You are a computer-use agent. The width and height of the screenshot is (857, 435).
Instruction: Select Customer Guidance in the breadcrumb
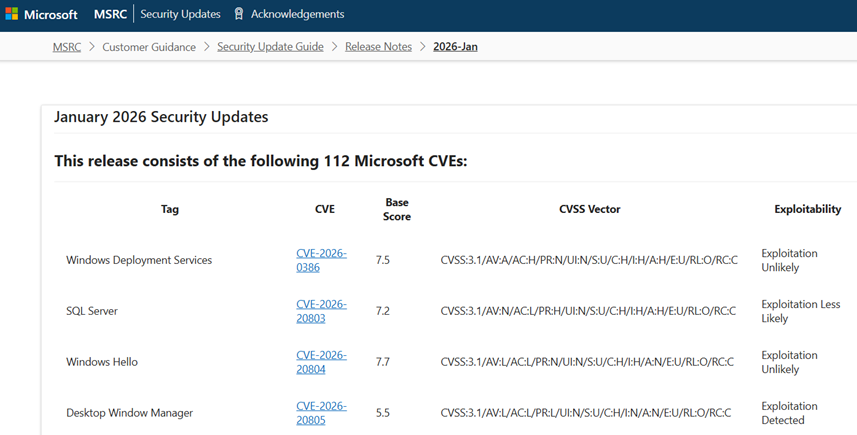coord(149,47)
